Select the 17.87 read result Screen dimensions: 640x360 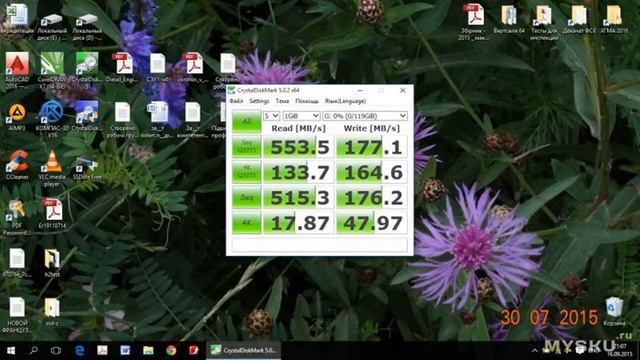tap(299, 223)
